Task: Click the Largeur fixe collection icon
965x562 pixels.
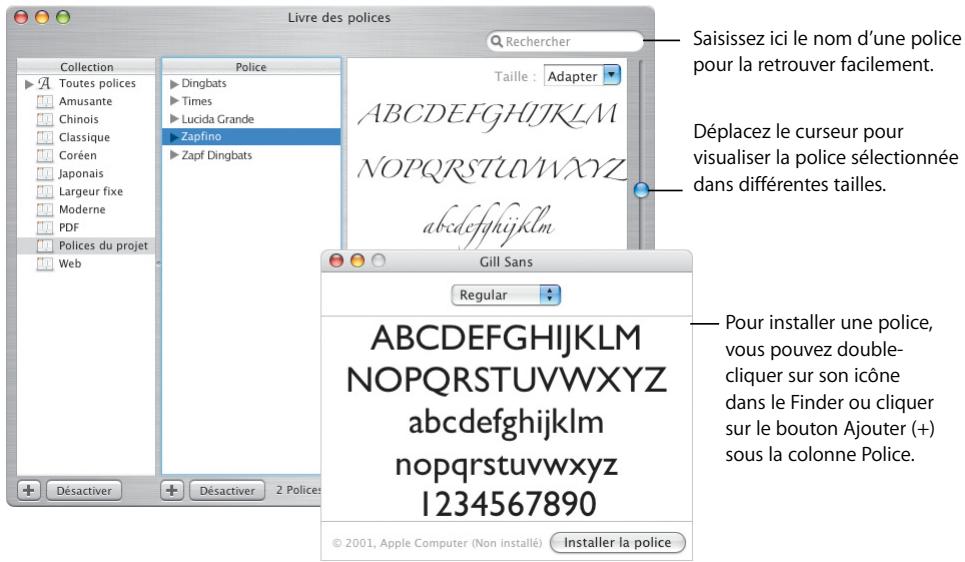Action: pyautogui.click(x=44, y=191)
